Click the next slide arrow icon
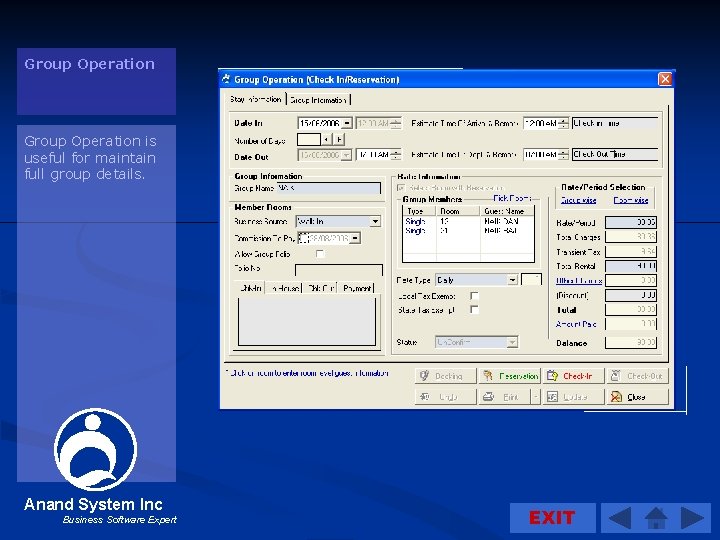720x540 pixels. click(692, 518)
